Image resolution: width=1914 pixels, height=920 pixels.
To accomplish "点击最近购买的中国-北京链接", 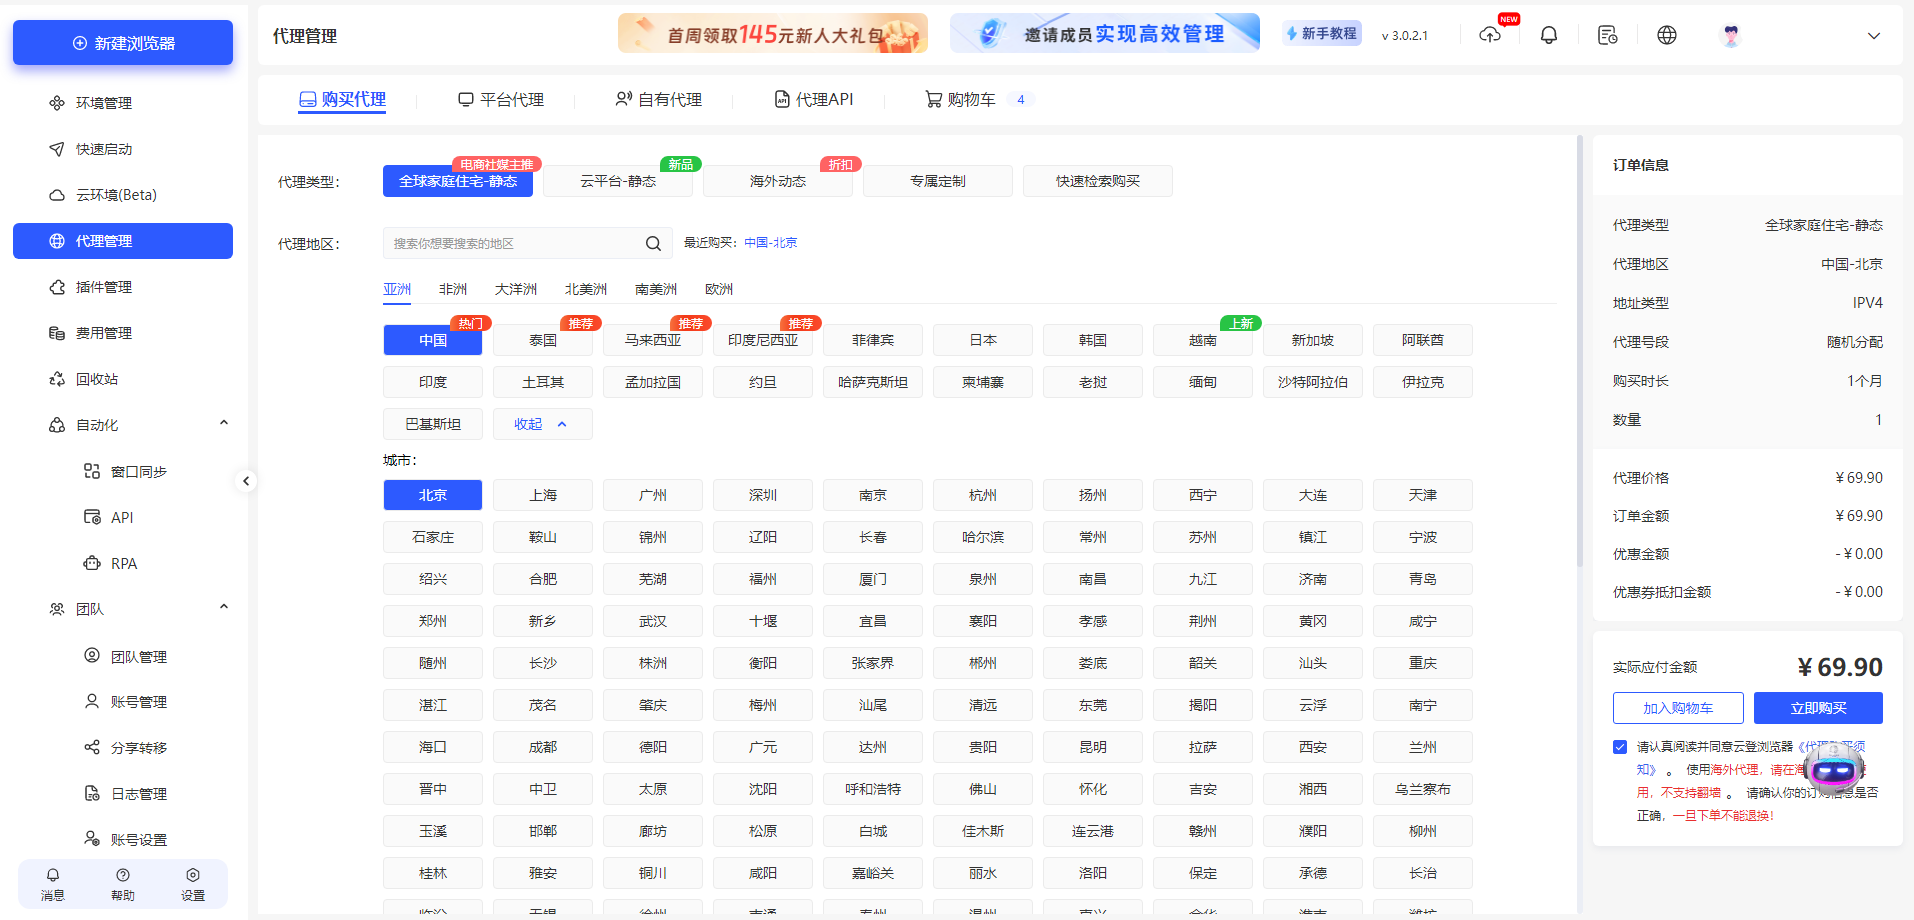I will tap(769, 242).
